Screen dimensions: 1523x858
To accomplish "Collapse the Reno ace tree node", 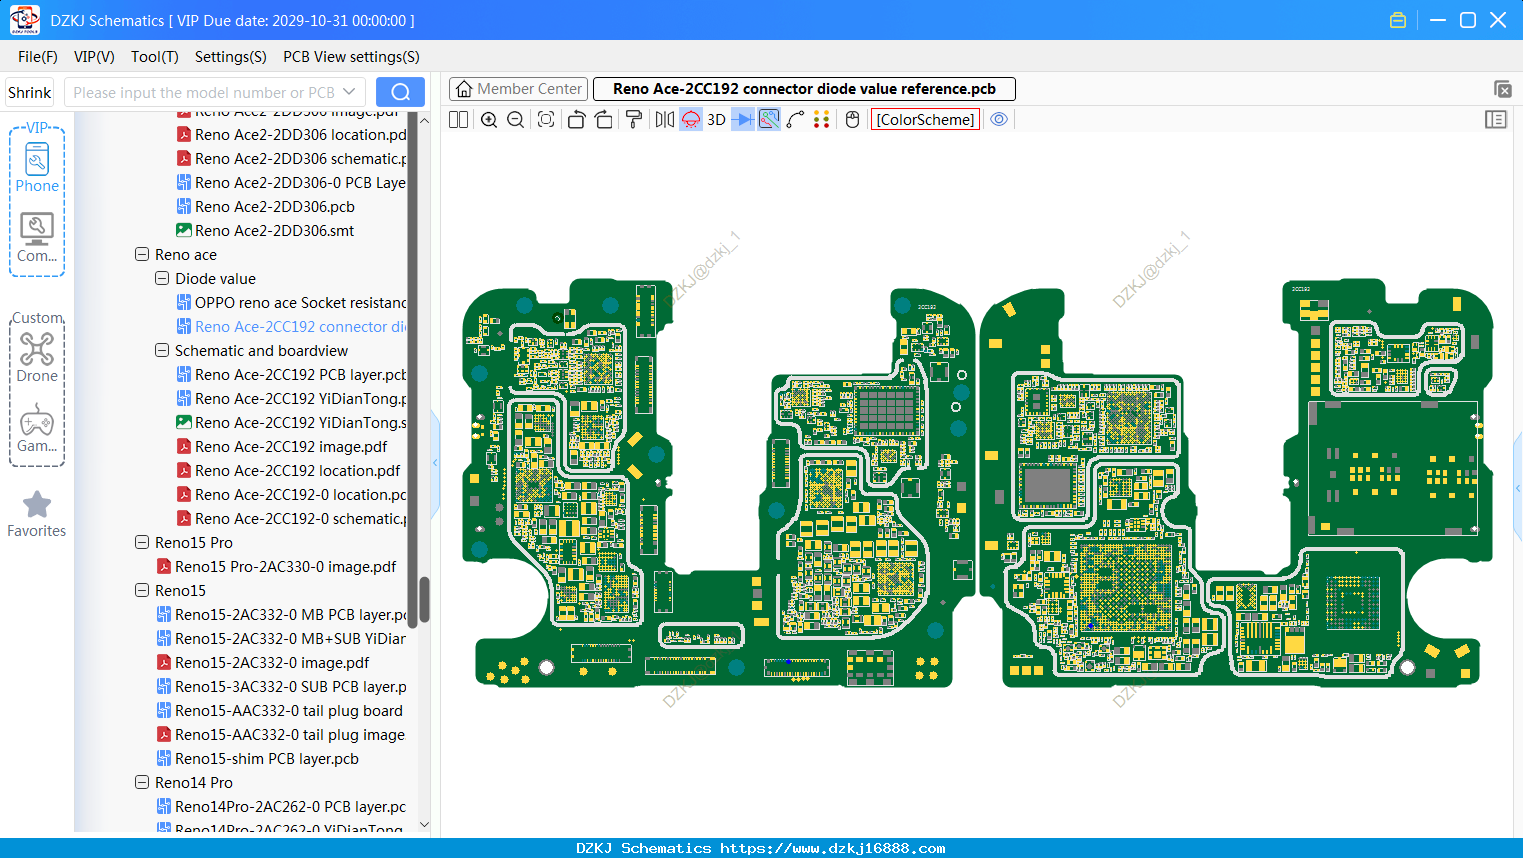I will click(x=142, y=255).
